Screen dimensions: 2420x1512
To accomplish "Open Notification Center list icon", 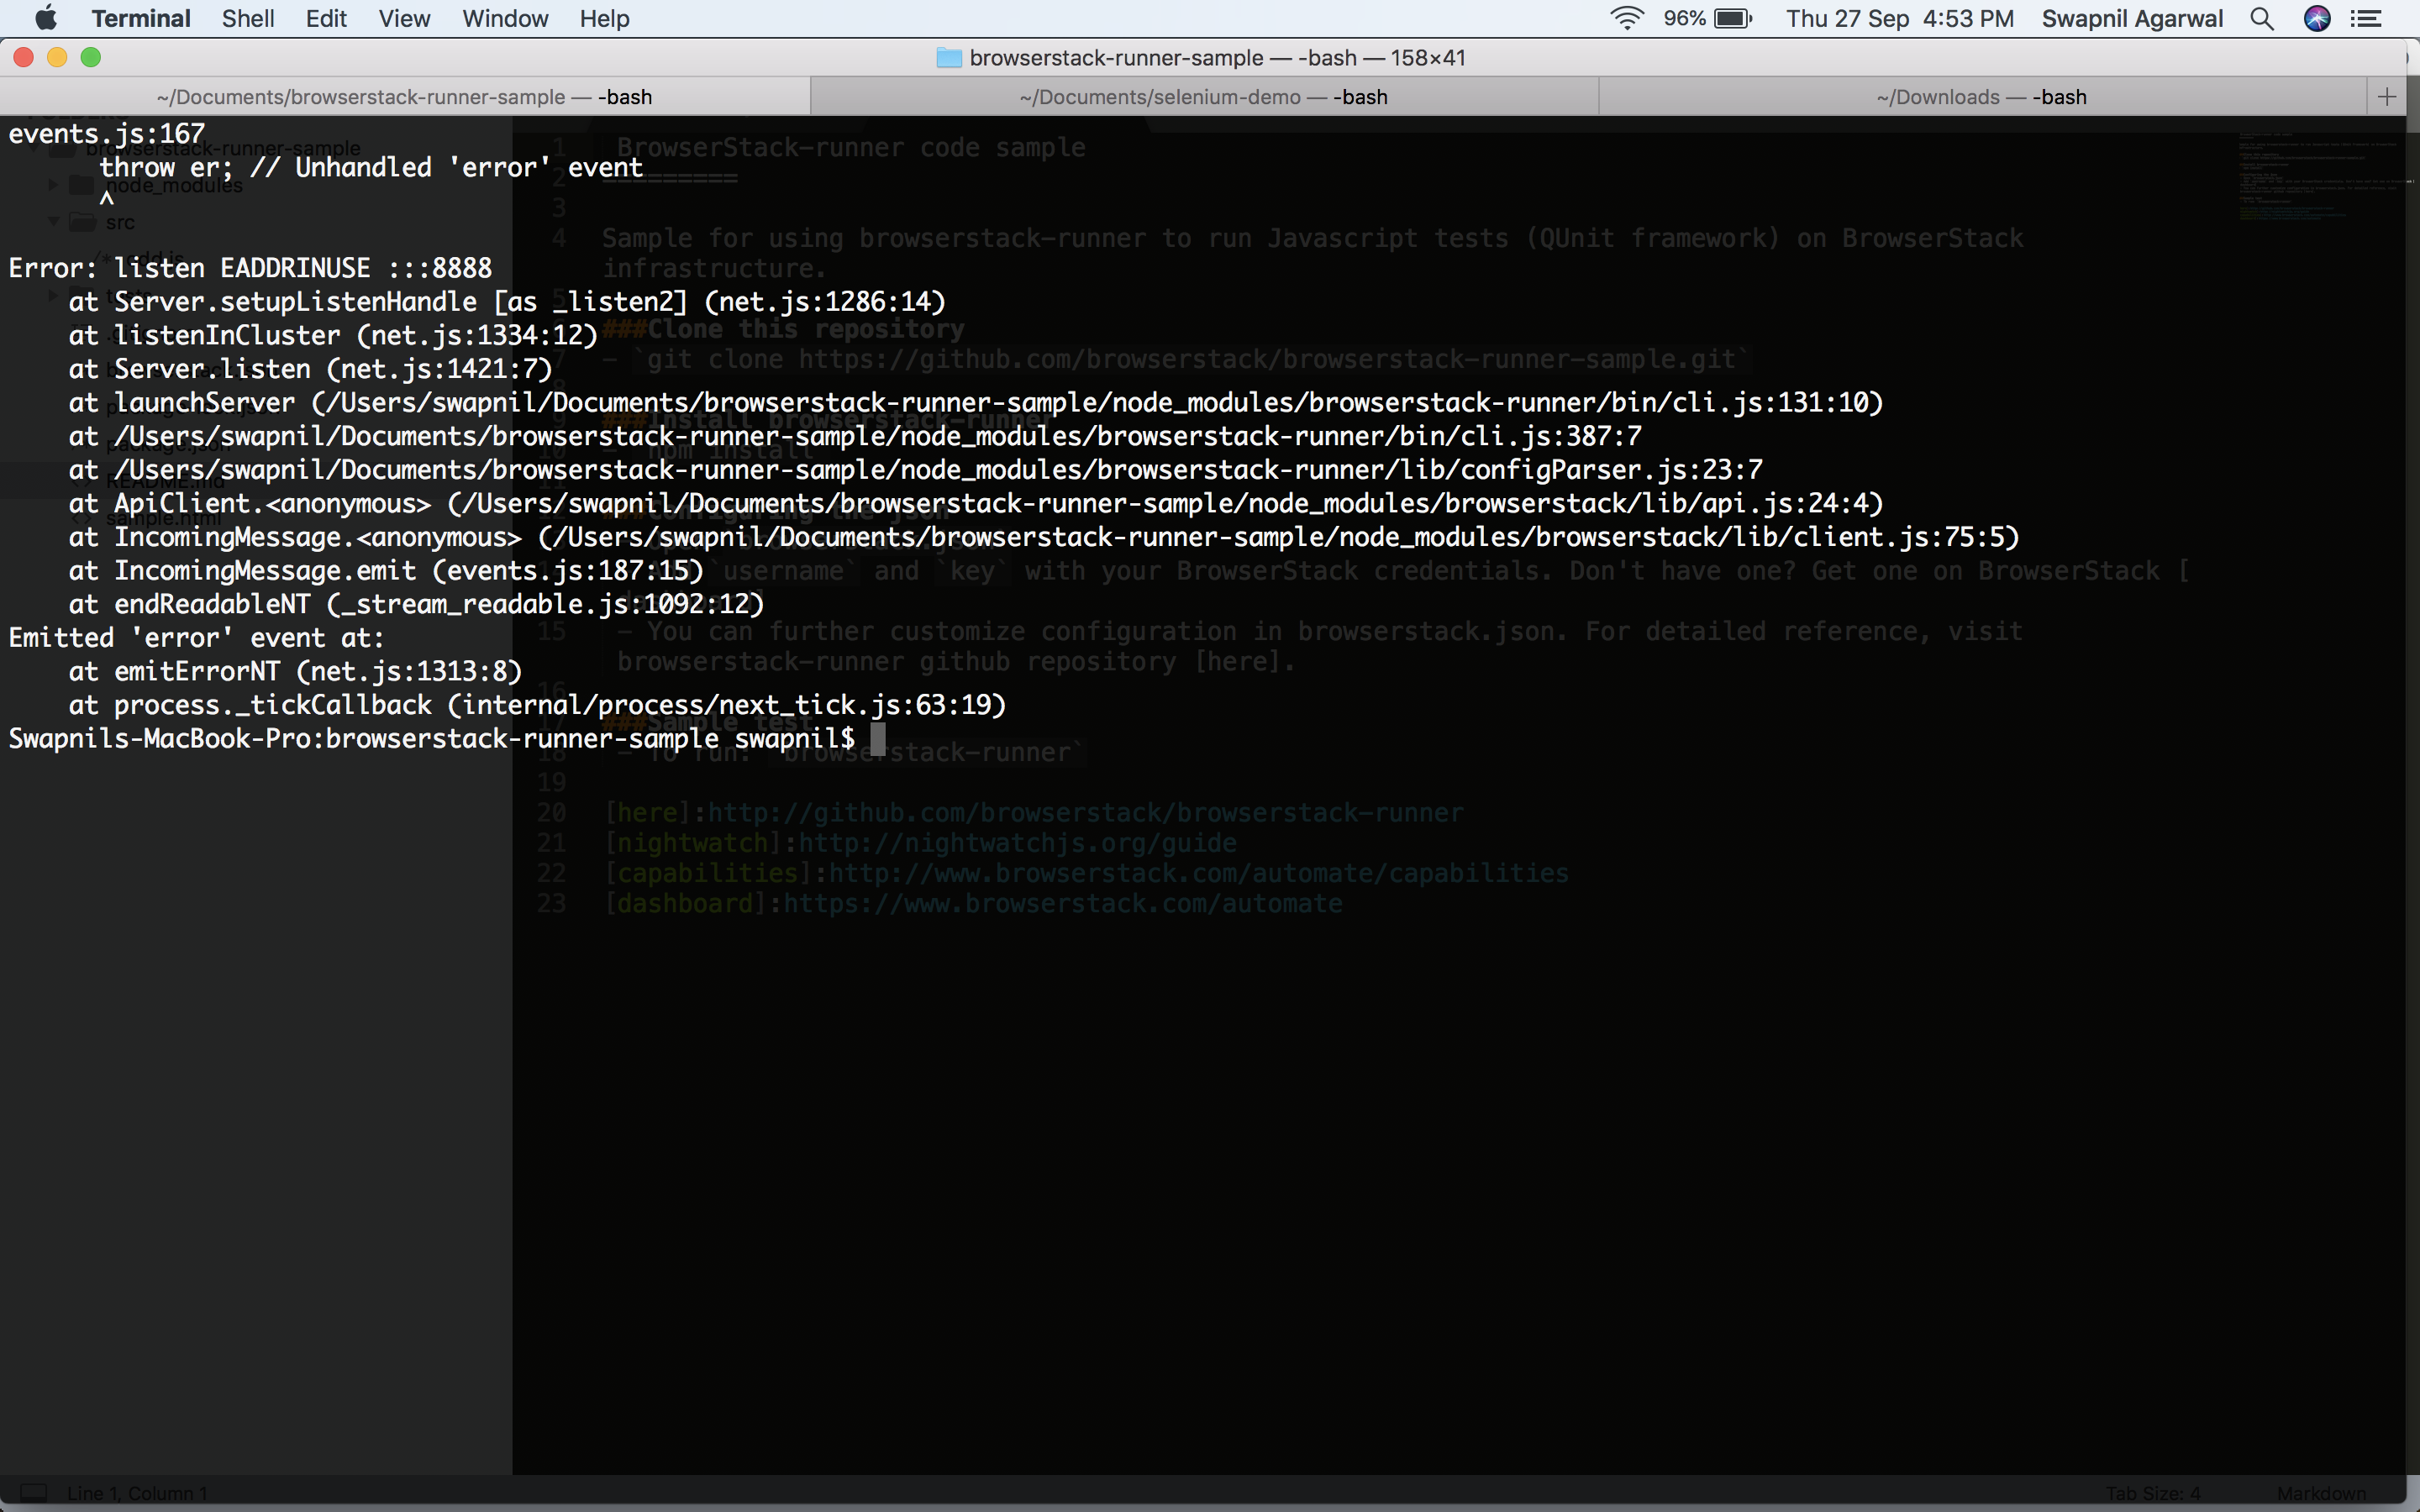I will tap(2366, 18).
